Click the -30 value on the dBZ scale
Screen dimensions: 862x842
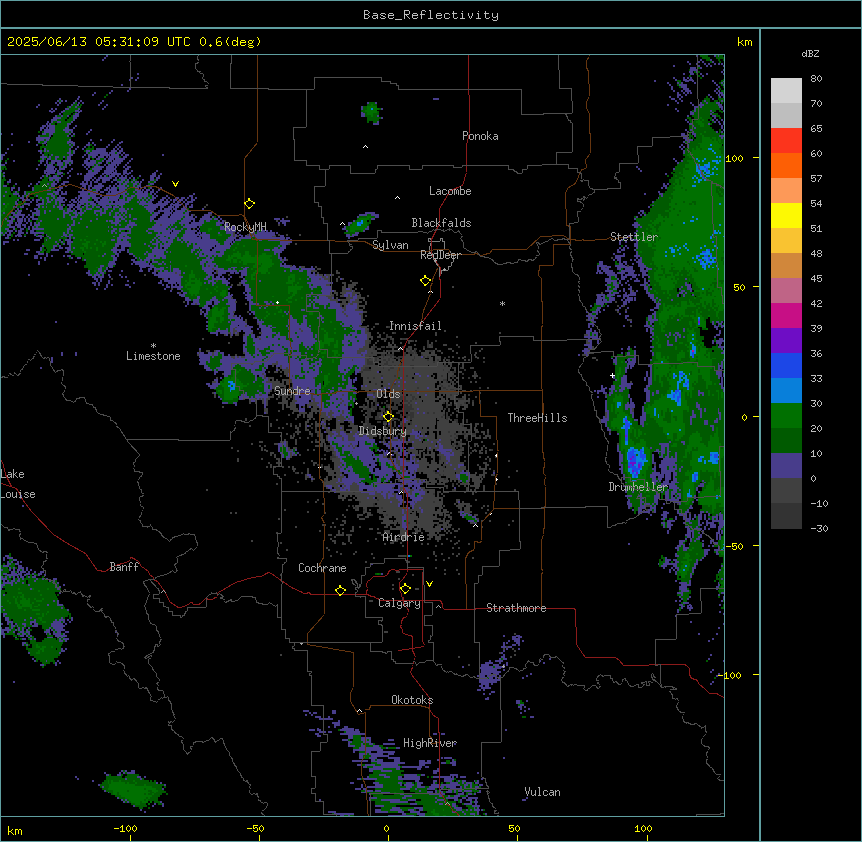tap(819, 528)
